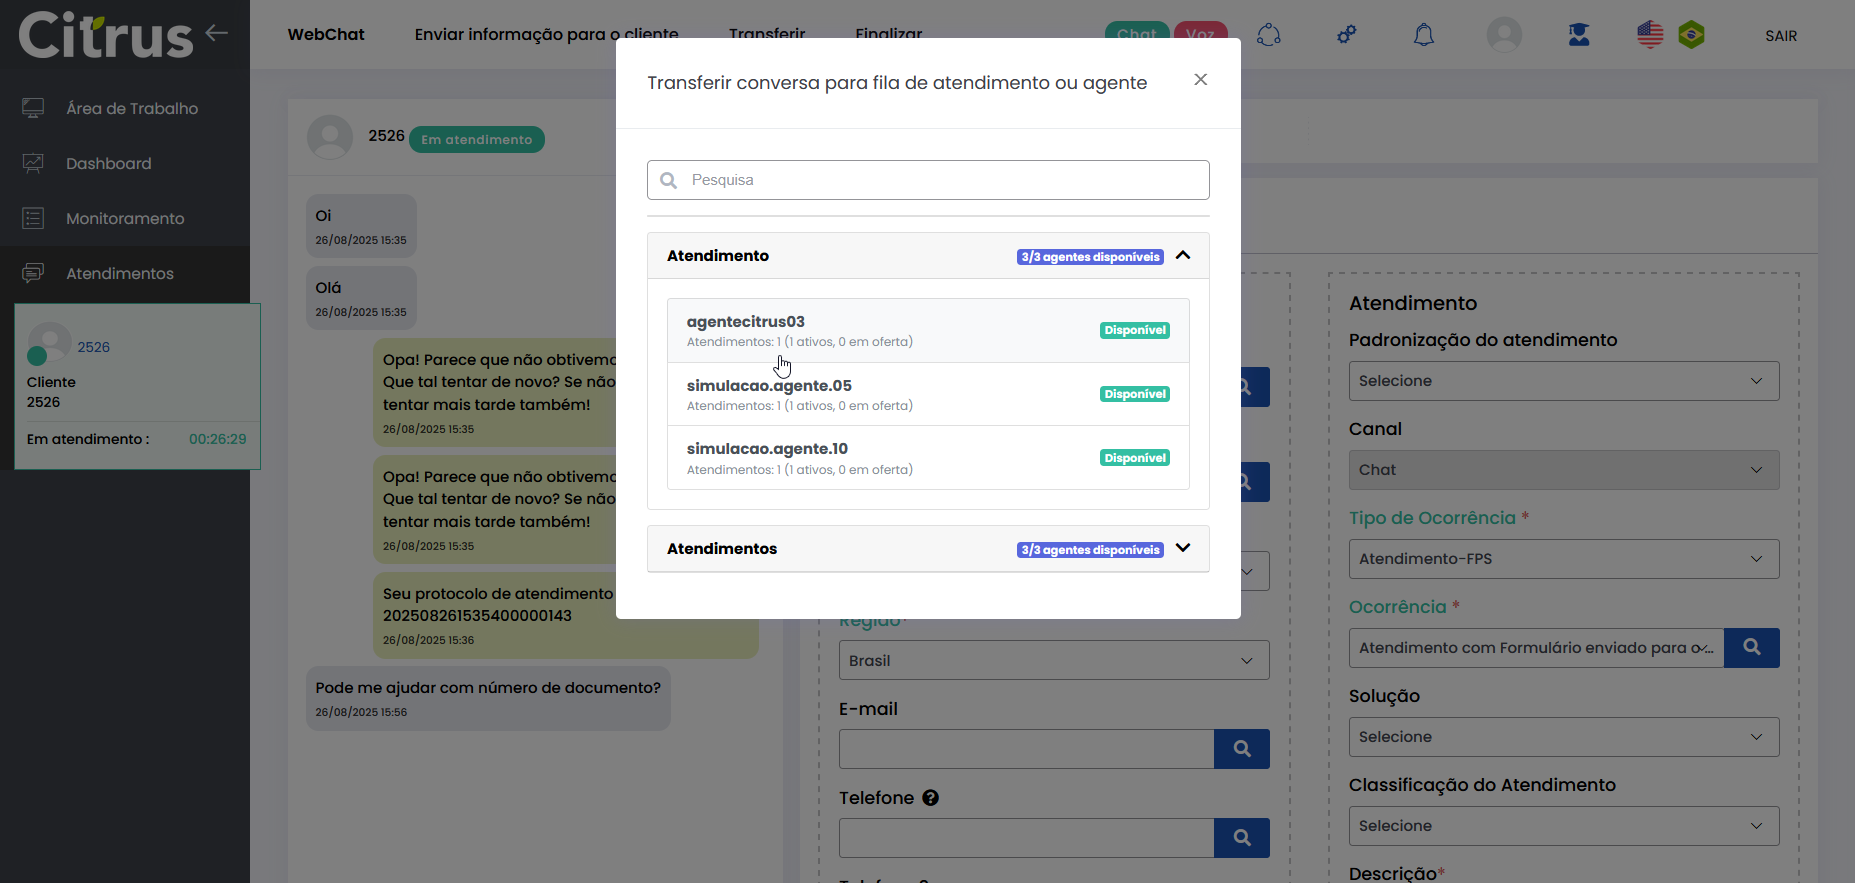Click the circular connected nodes icon

[x=1269, y=35]
